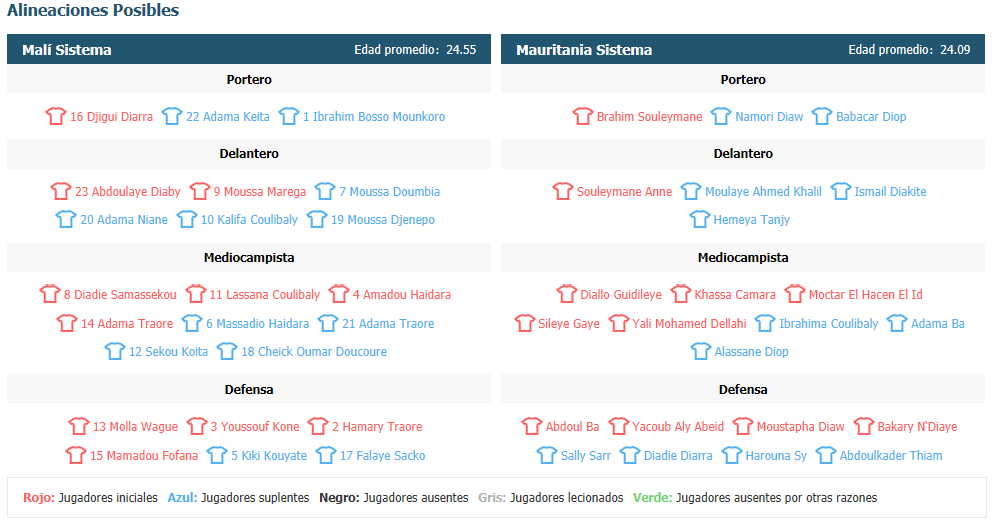The width and height of the screenshot is (993, 522).
Task: Click the Negro: Jugadores ausentes legend entry
Action: pyautogui.click(x=393, y=497)
